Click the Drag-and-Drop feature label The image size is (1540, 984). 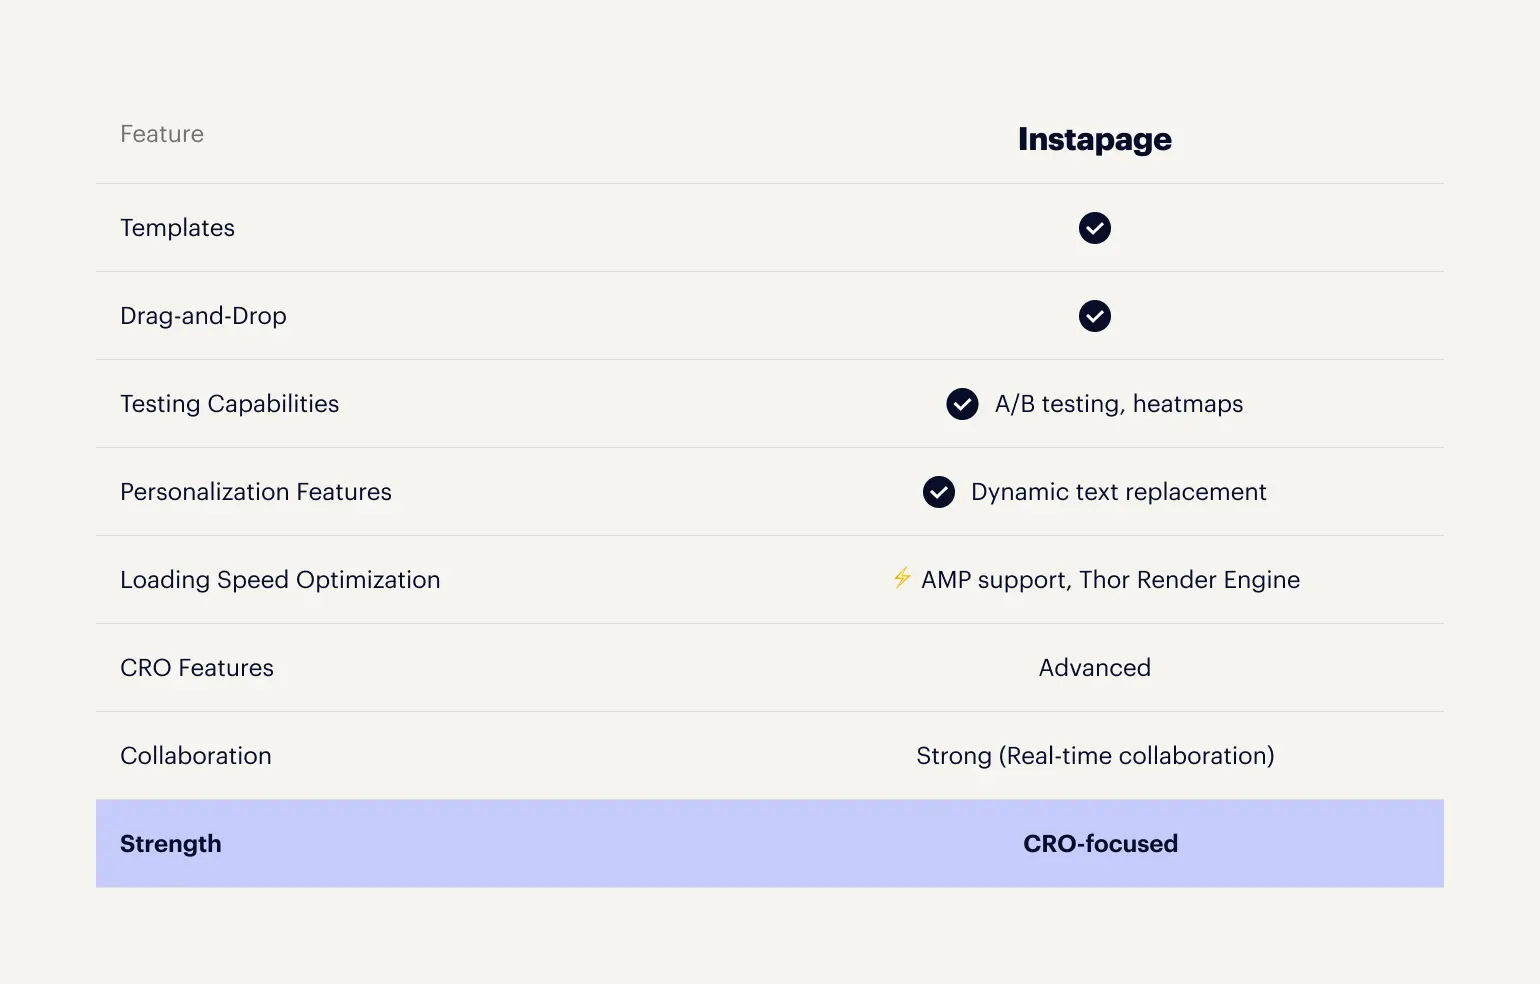203,316
